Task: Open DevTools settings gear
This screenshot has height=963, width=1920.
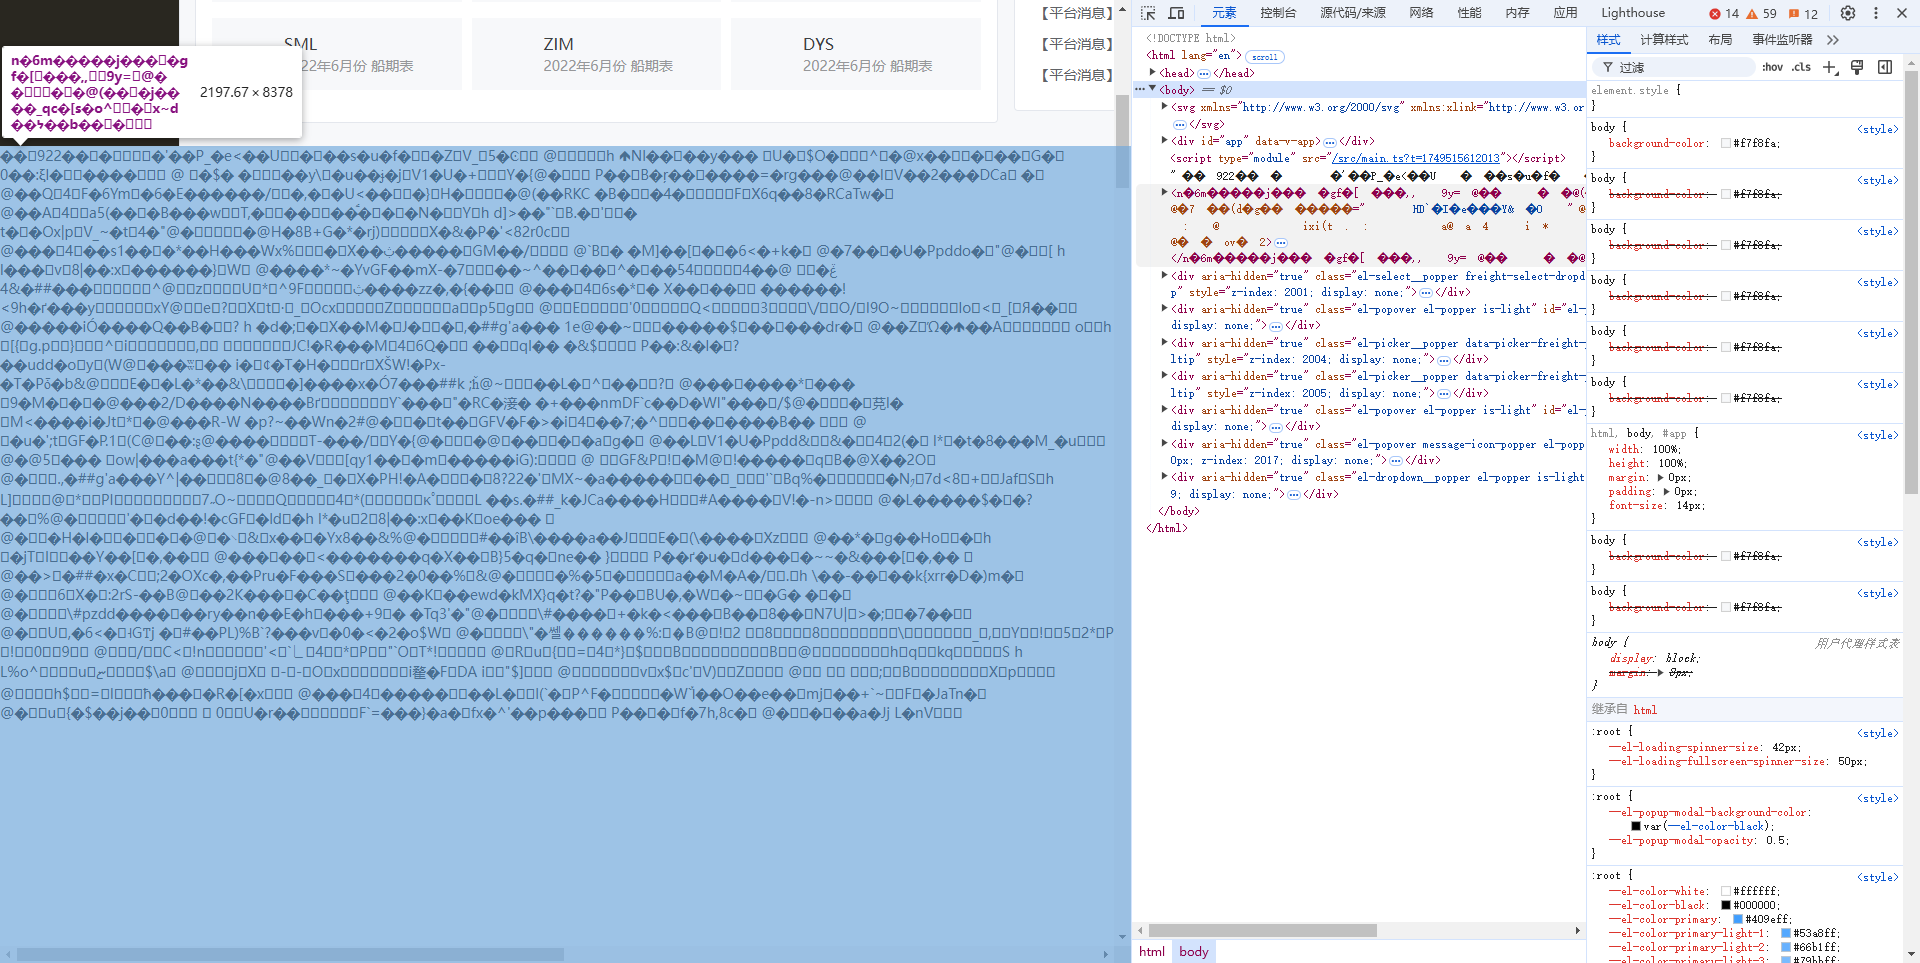Action: [1848, 13]
